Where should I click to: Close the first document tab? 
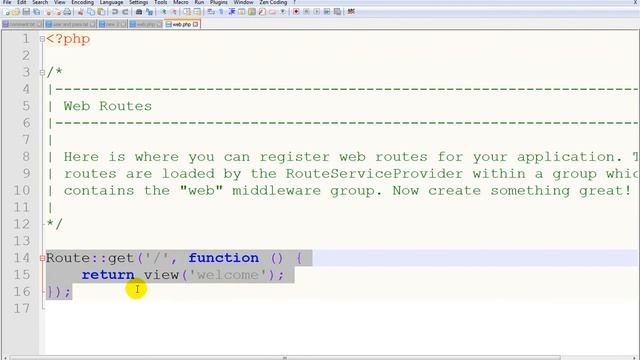coord(39,24)
